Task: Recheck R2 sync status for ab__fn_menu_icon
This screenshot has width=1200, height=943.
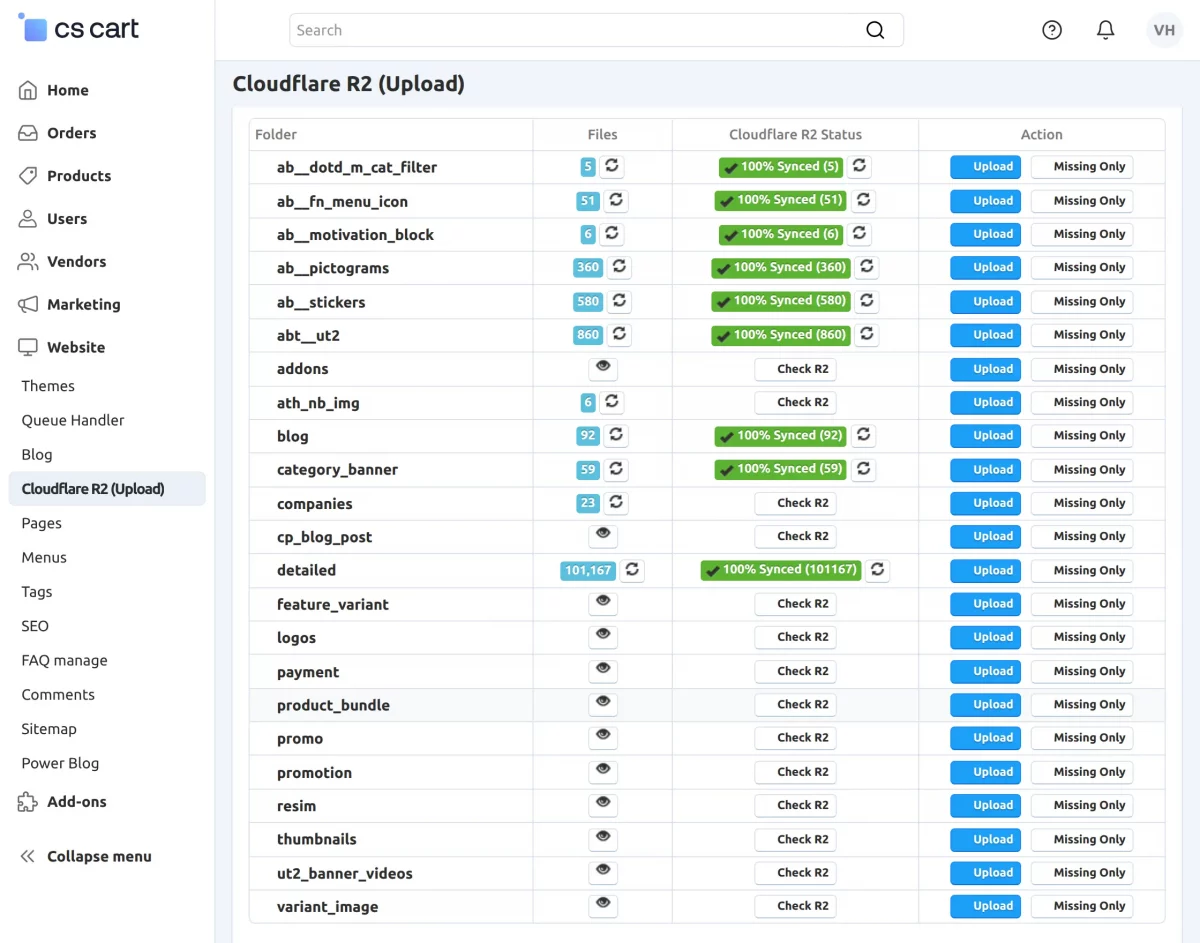Action: (864, 200)
